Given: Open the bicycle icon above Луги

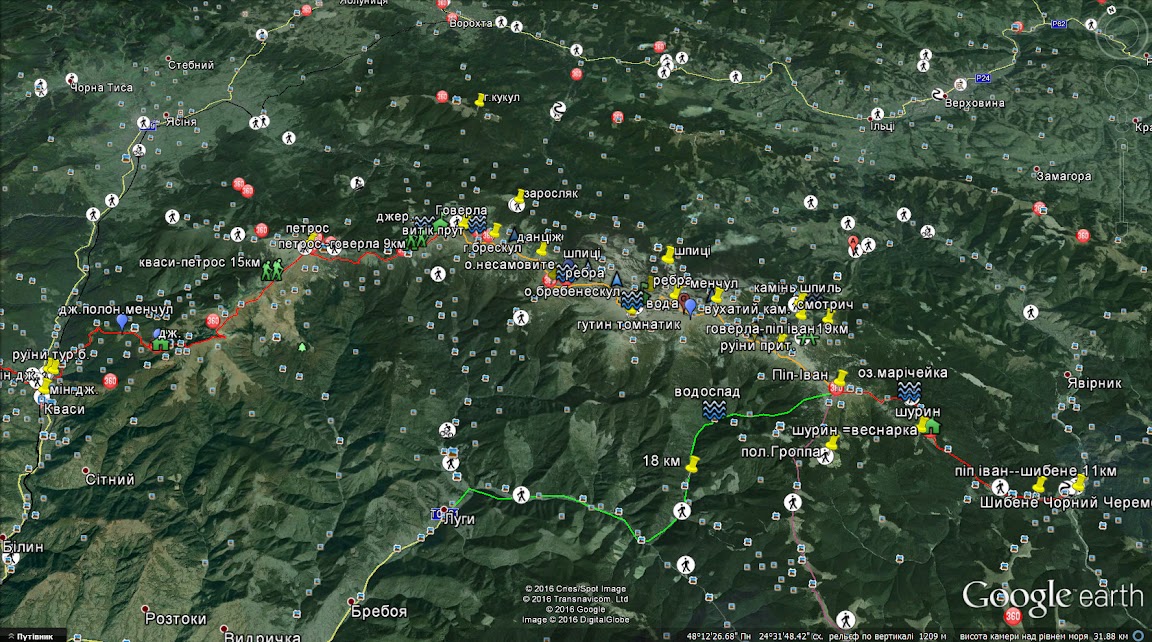Looking at the screenshot, I should (x=447, y=430).
